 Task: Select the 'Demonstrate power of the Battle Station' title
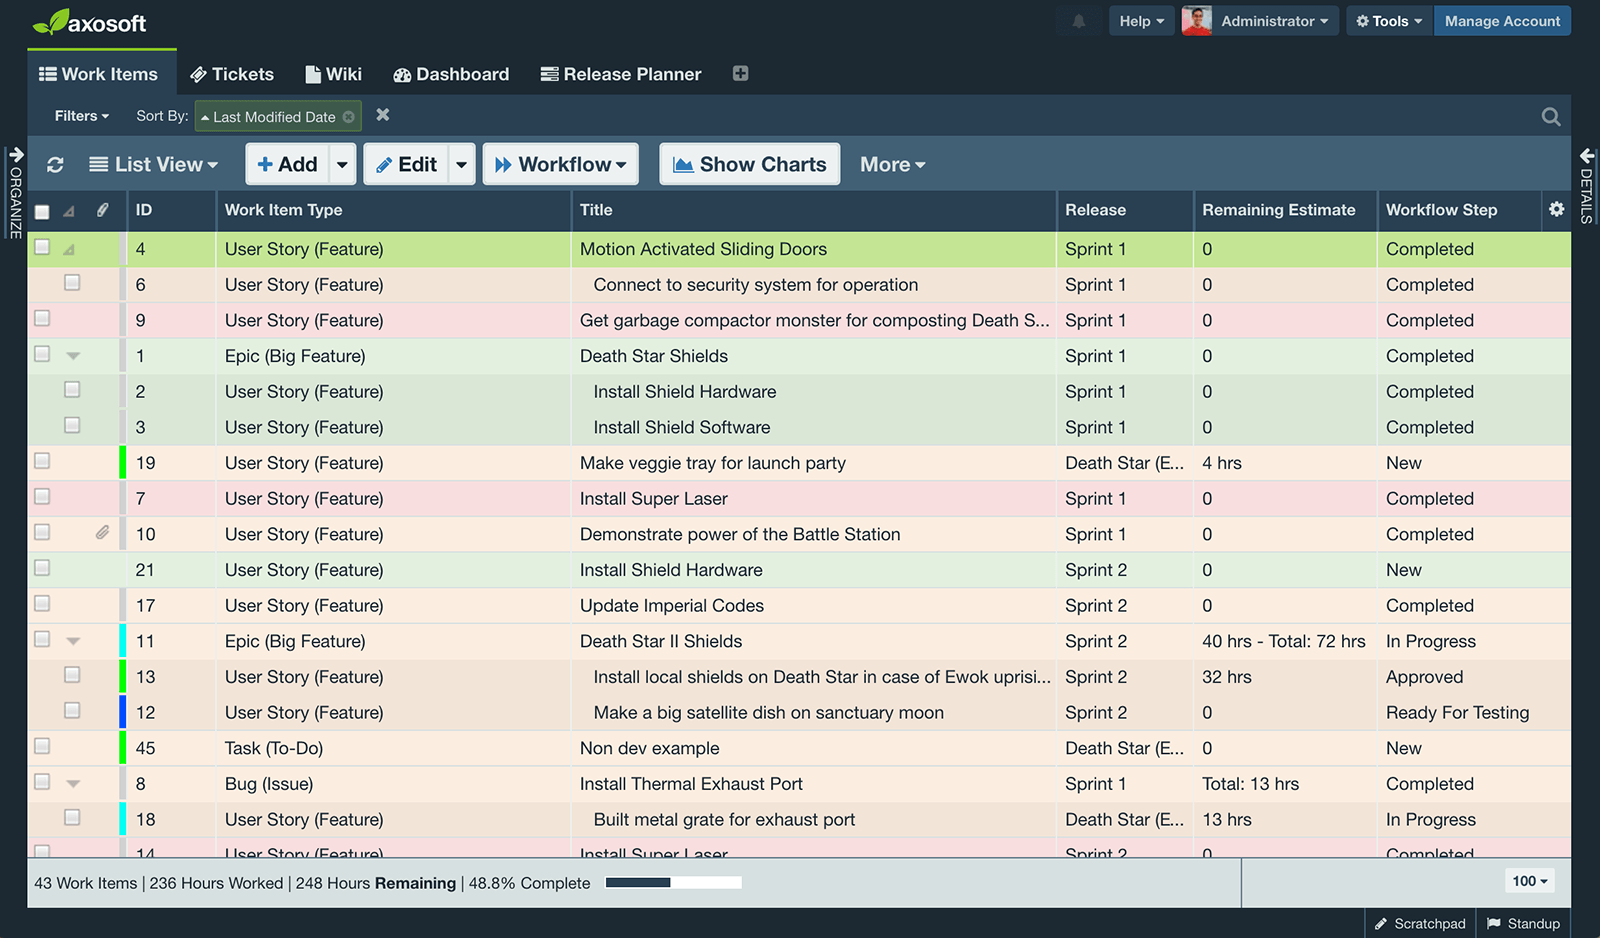[x=740, y=534]
